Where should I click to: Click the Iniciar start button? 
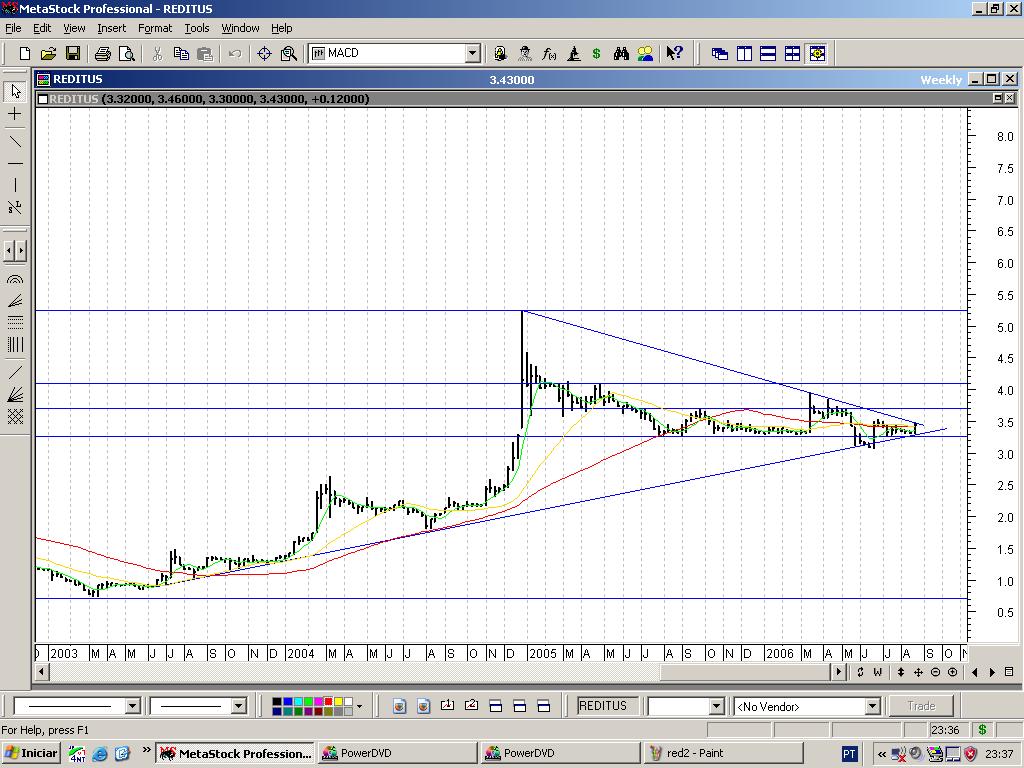(31, 753)
